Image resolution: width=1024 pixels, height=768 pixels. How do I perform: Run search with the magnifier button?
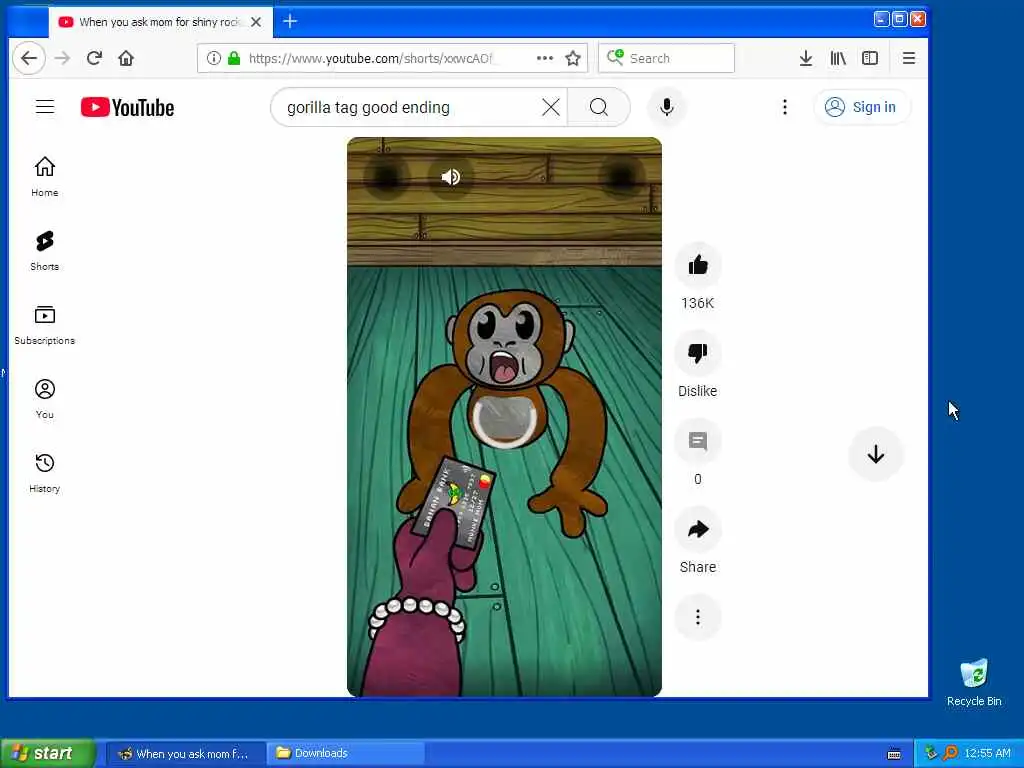[599, 107]
